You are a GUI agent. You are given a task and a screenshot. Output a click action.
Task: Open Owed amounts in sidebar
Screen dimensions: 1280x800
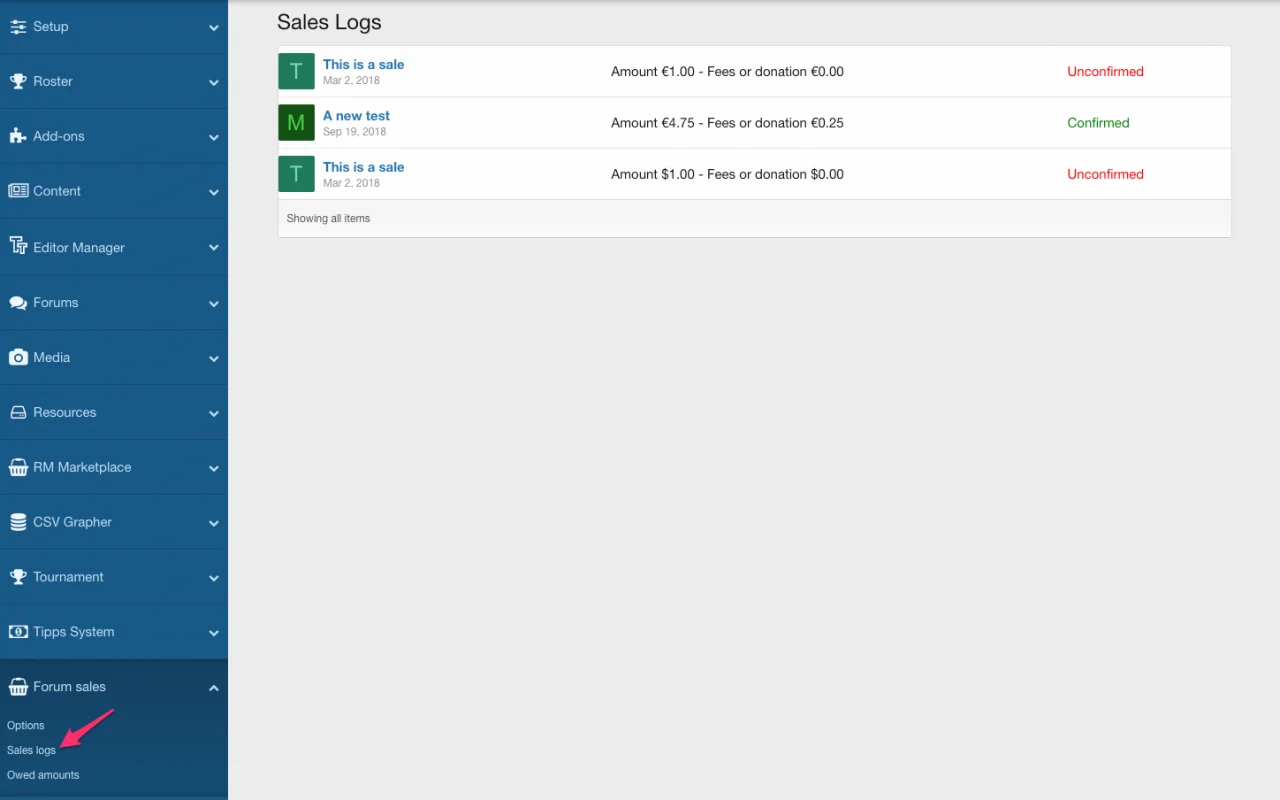pos(43,775)
